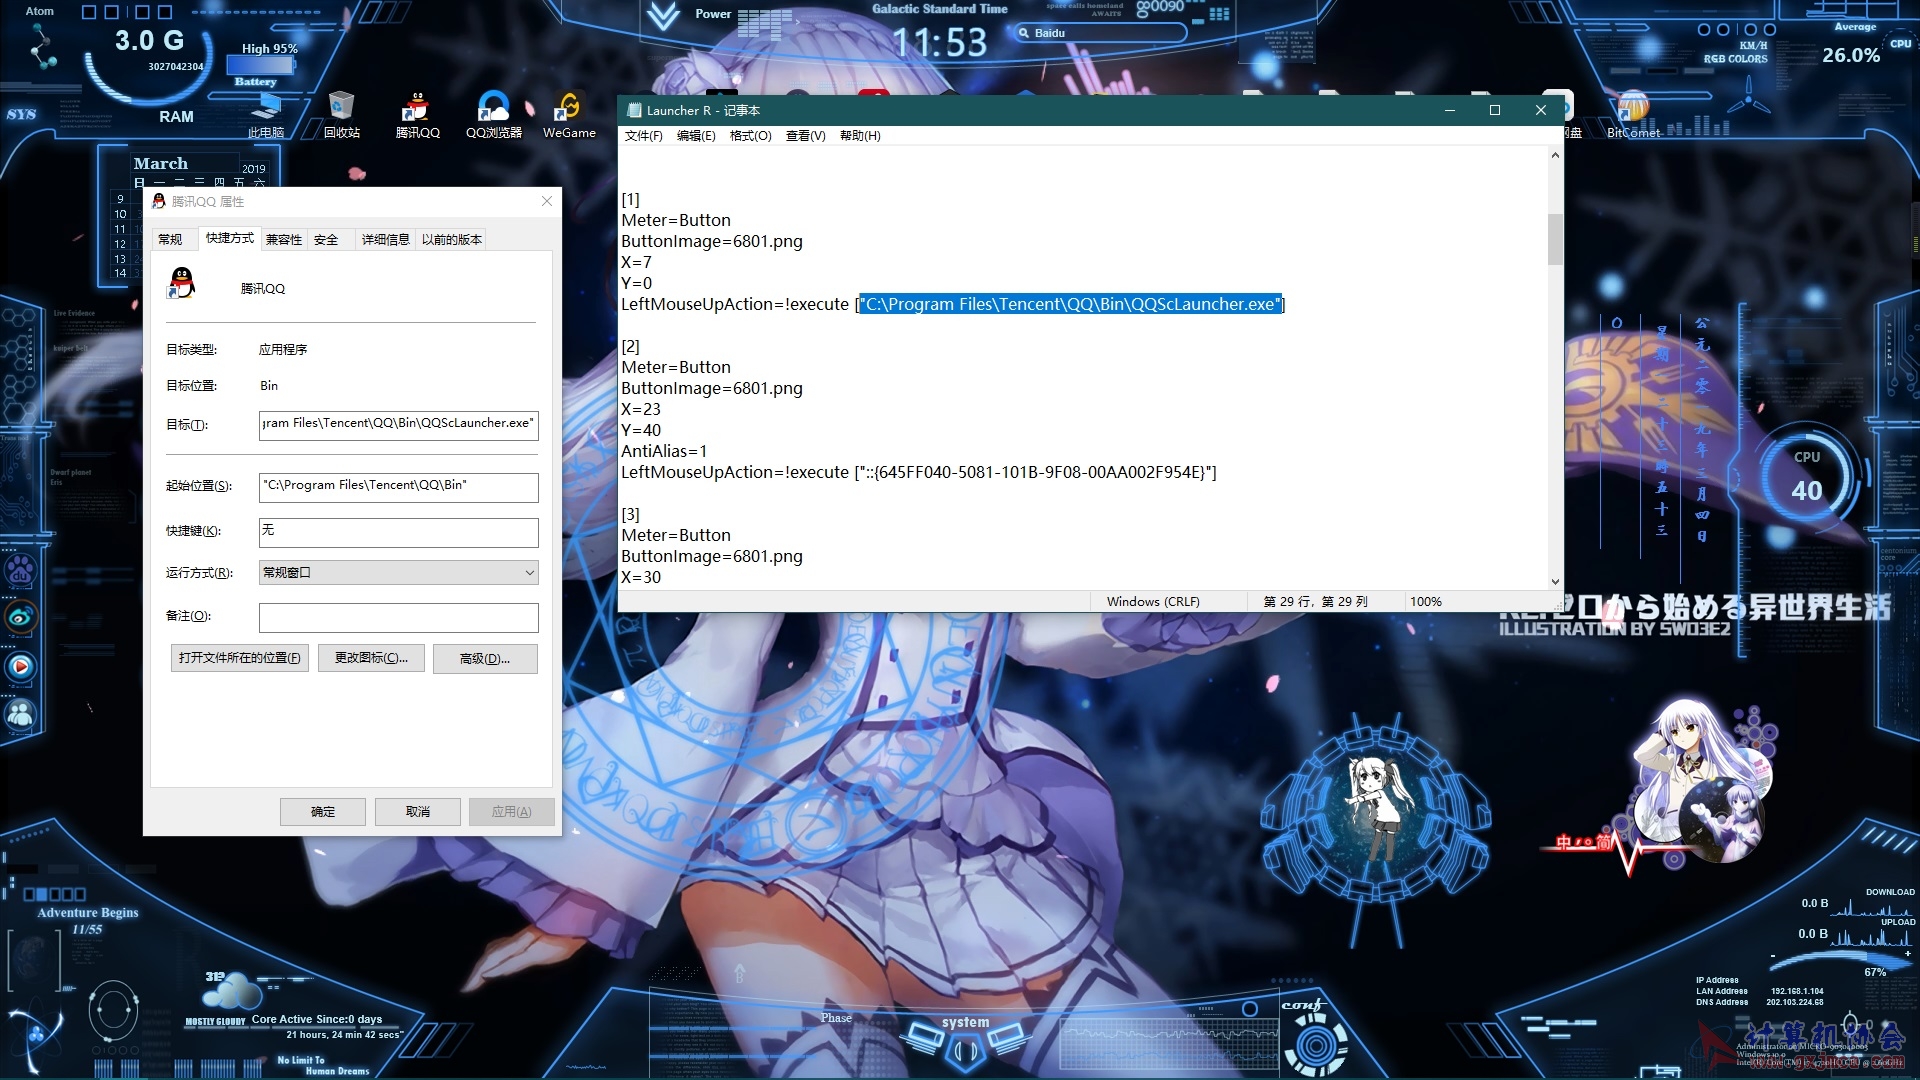This screenshot has height=1080, width=1920.
Task: Click the Notepad scrollbar up arrow
Action: coord(1555,155)
